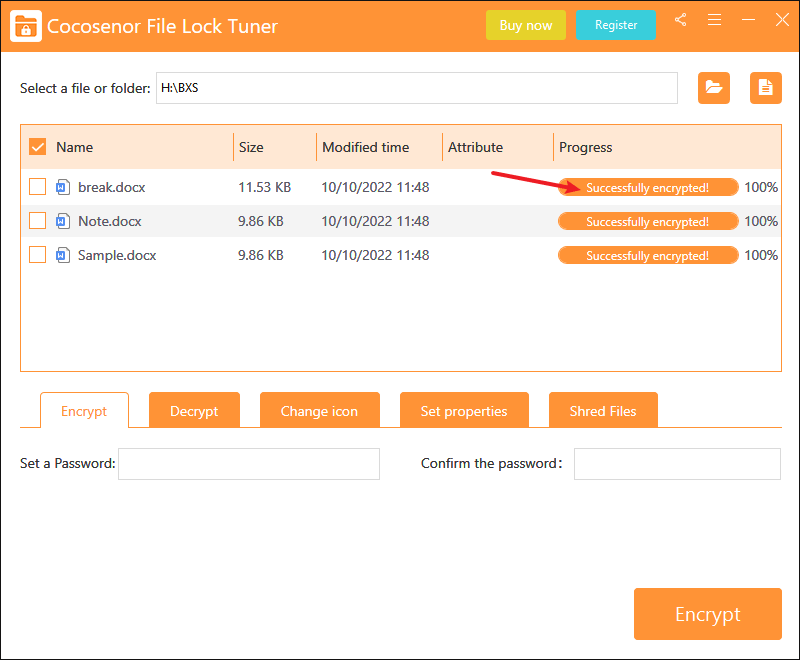Focus the Confirm the password field

pyautogui.click(x=677, y=464)
